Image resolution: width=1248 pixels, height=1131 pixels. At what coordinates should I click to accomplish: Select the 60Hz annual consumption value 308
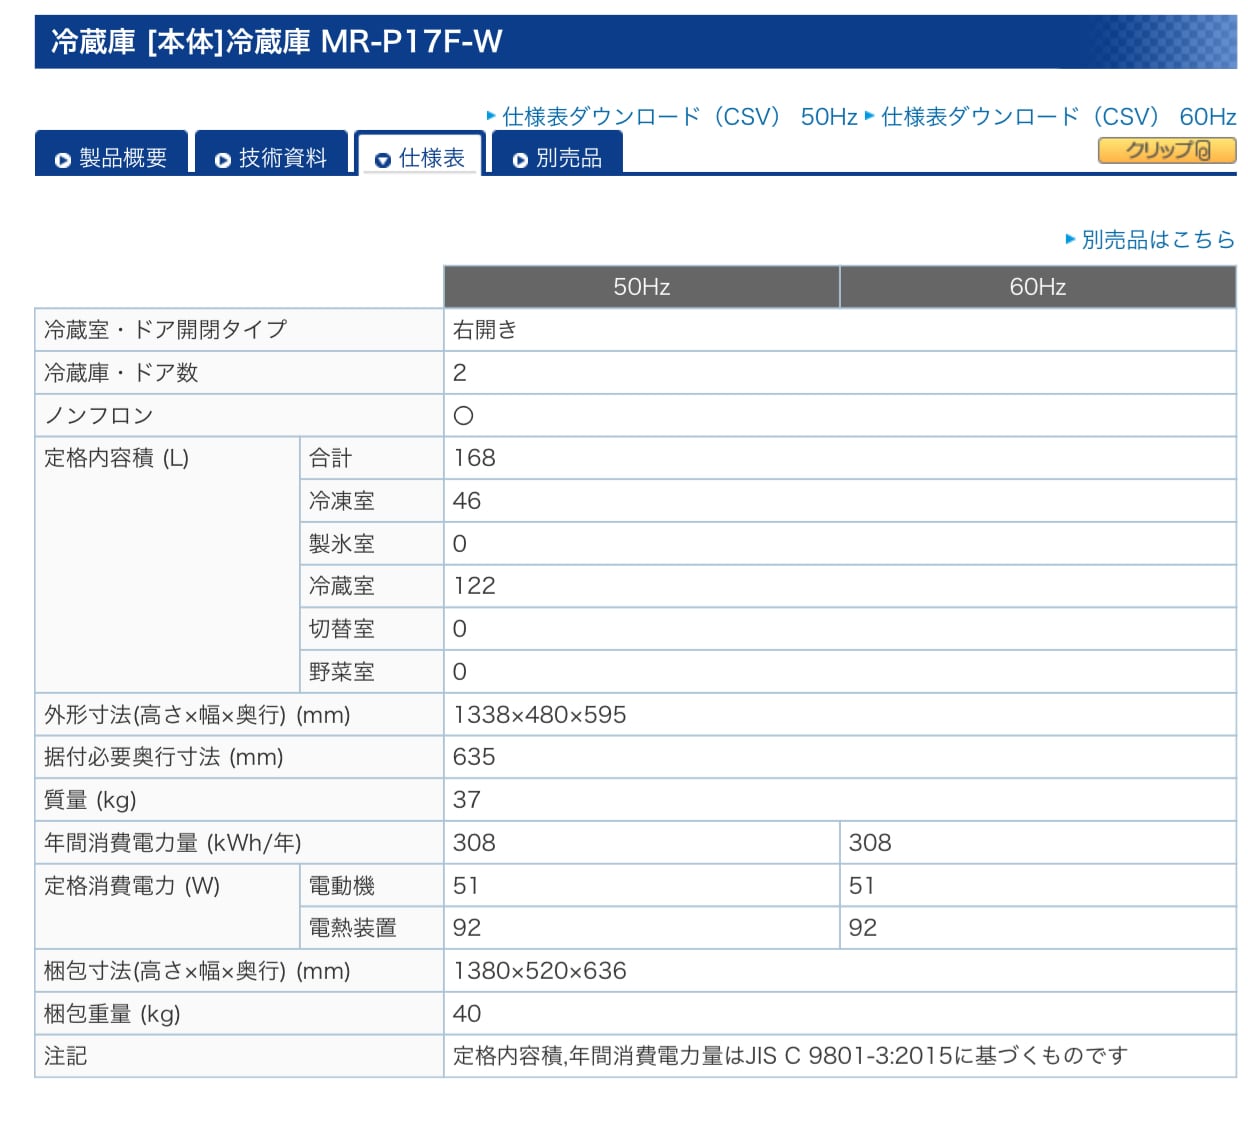(870, 843)
